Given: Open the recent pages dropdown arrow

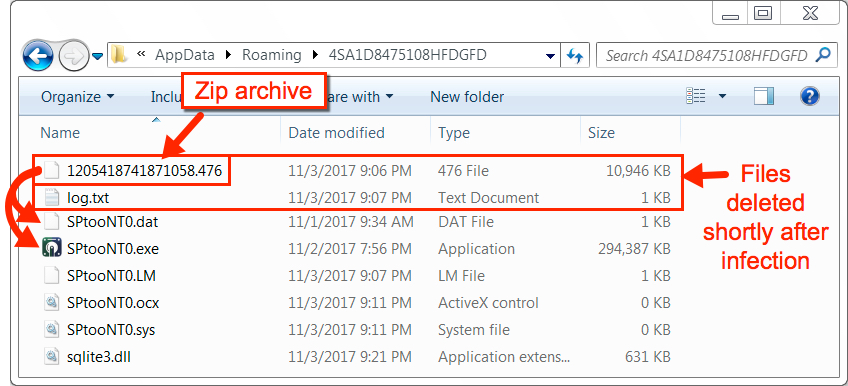Looking at the screenshot, I should tap(97, 56).
